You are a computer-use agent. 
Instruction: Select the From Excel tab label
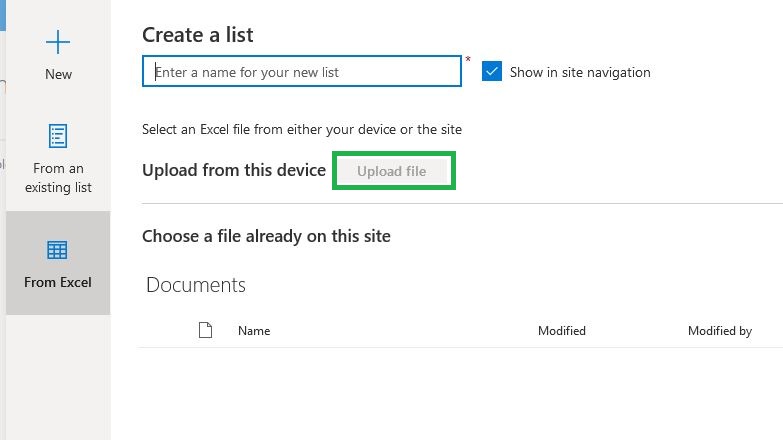coord(58,282)
